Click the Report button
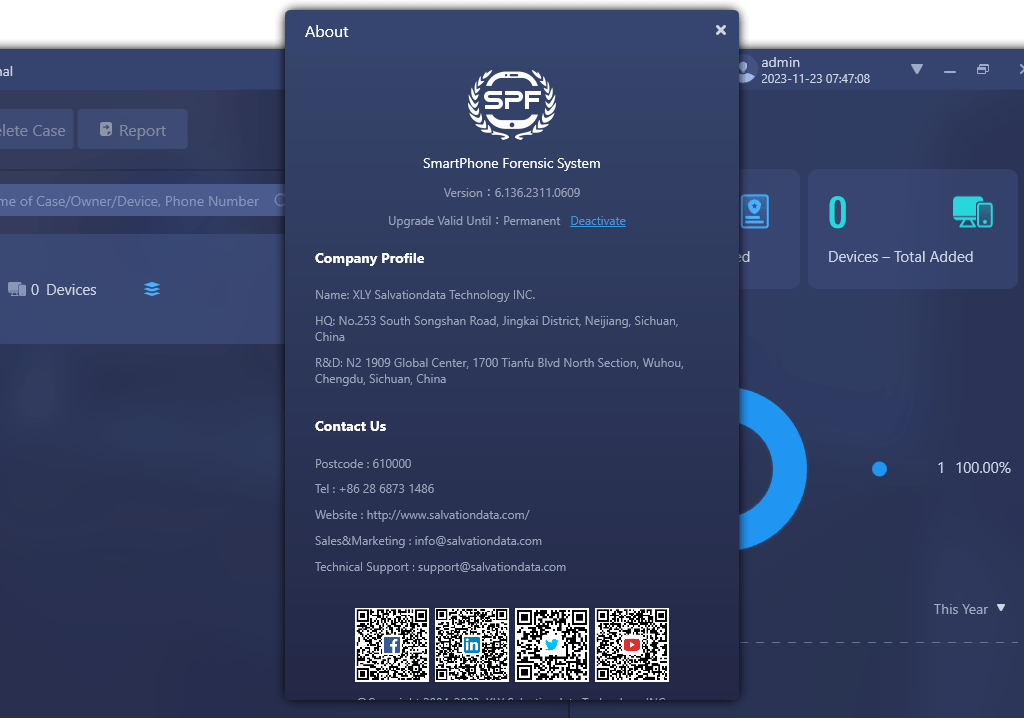 click(x=133, y=129)
